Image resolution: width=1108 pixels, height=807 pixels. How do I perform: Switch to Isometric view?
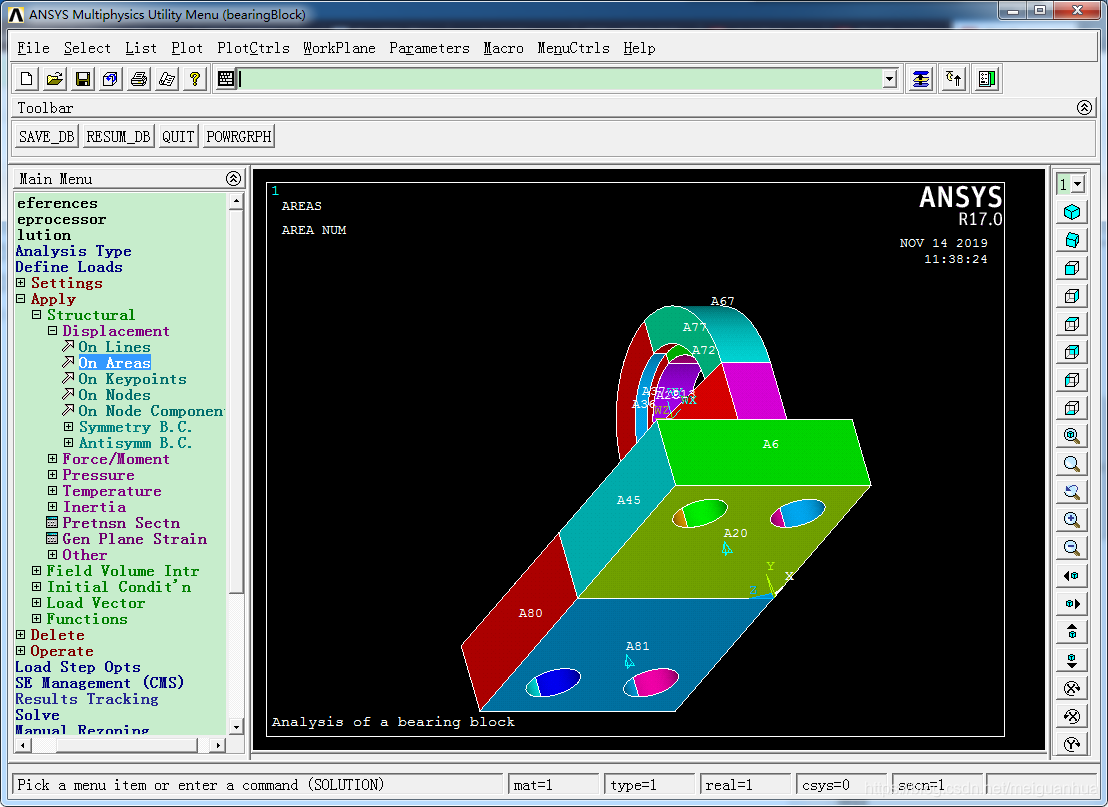tap(1071, 212)
